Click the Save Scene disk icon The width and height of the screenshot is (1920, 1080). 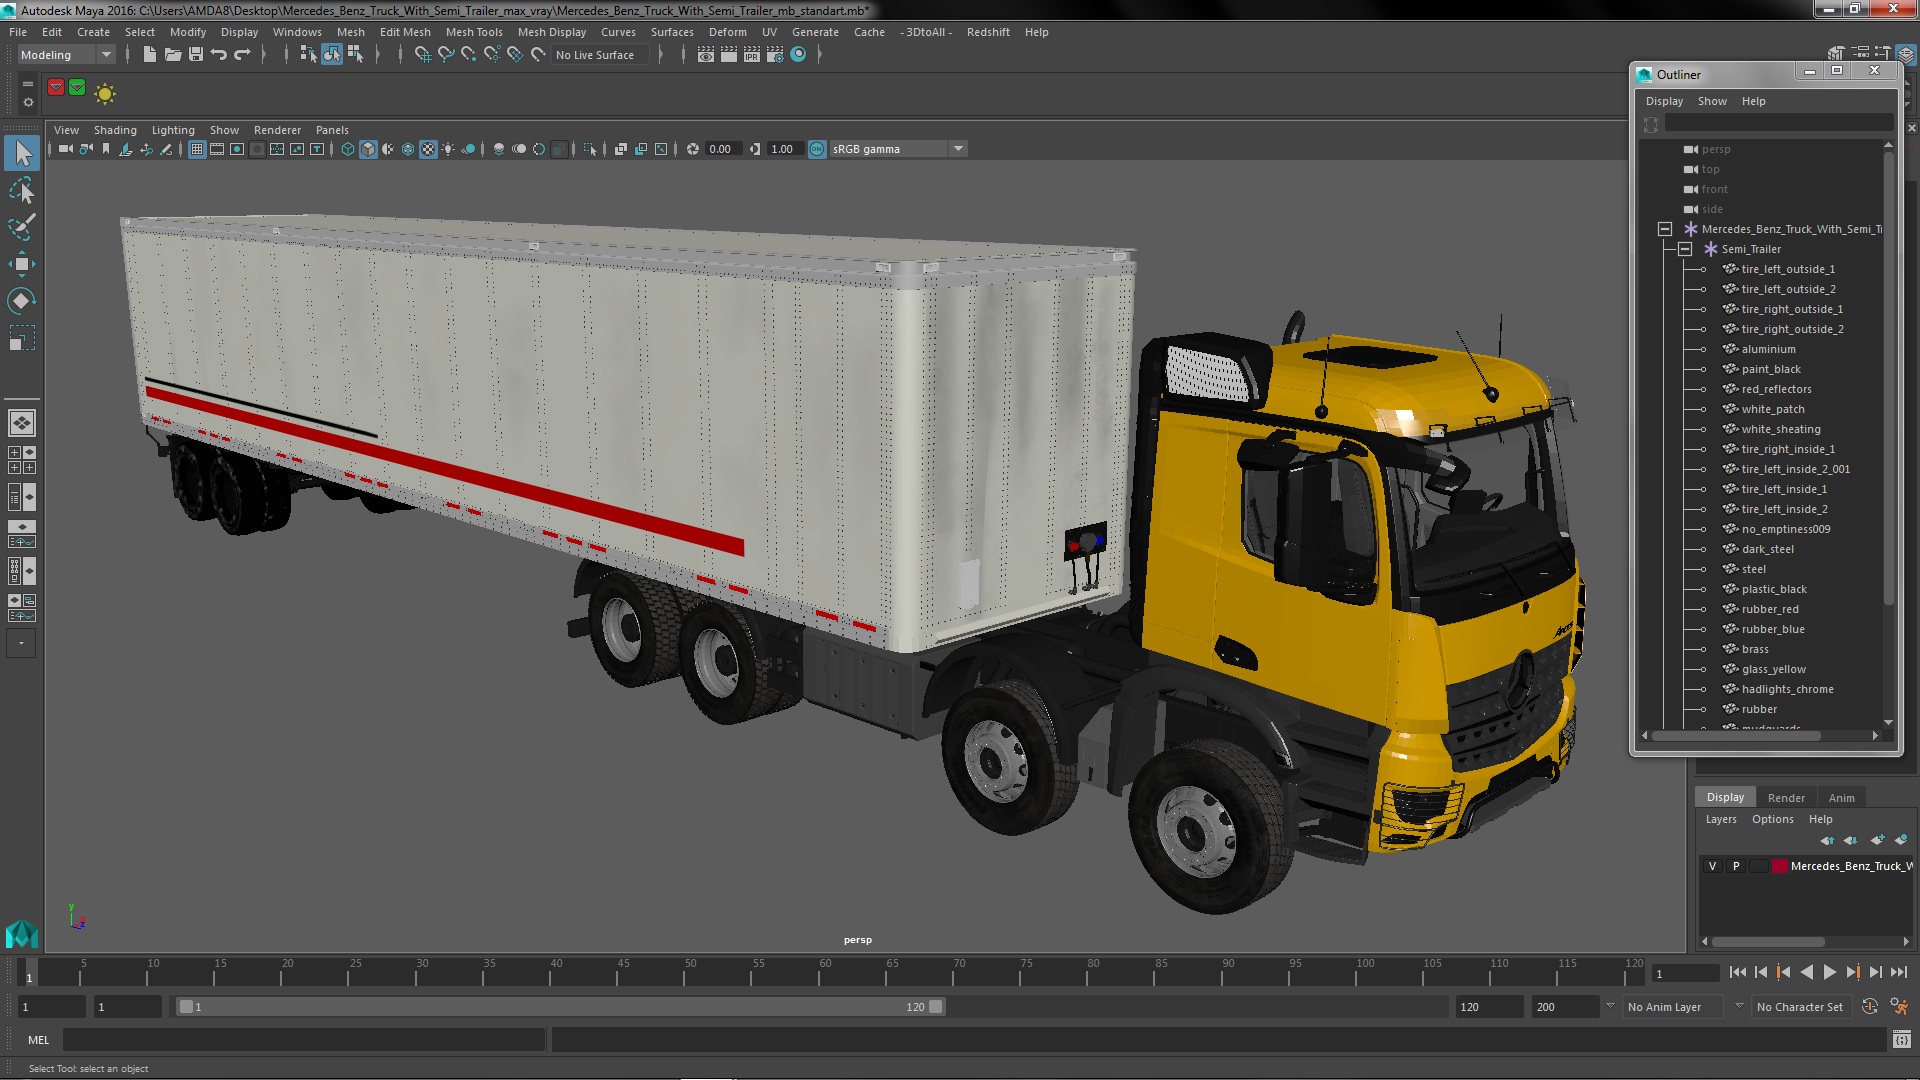point(196,54)
